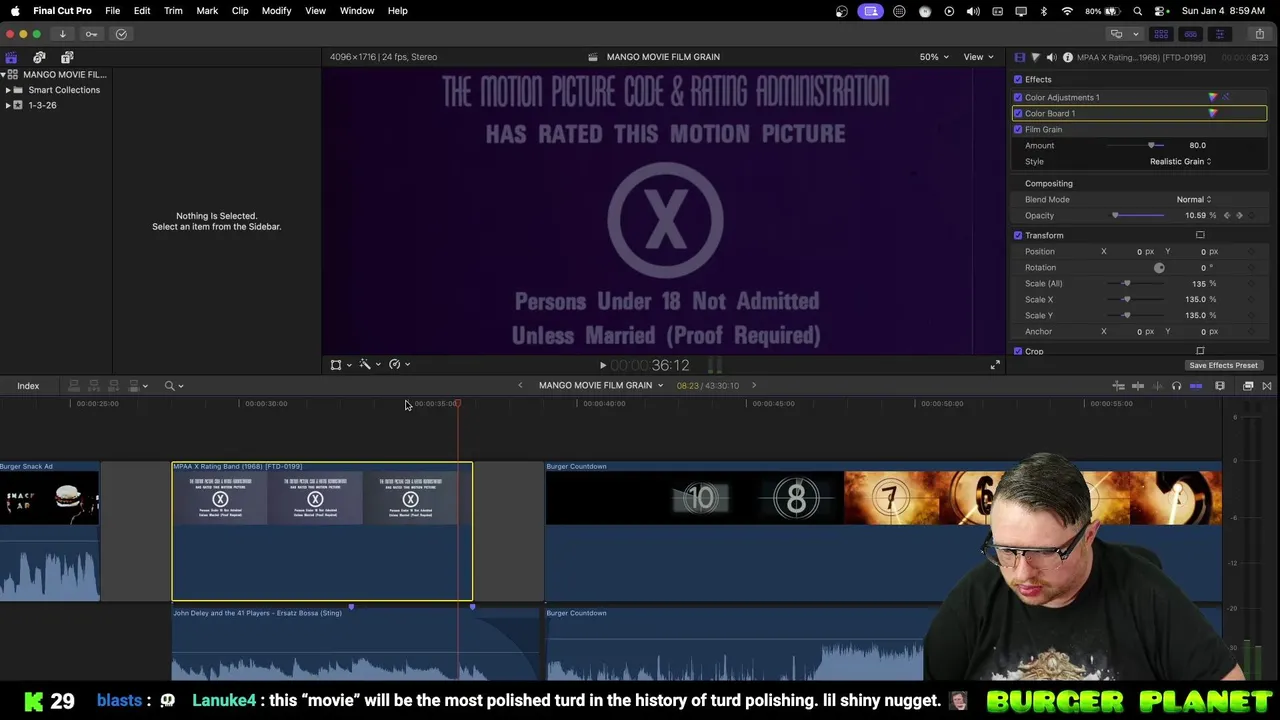Open the Transitions browser icon
The width and height of the screenshot is (1280, 720).
(1267, 386)
